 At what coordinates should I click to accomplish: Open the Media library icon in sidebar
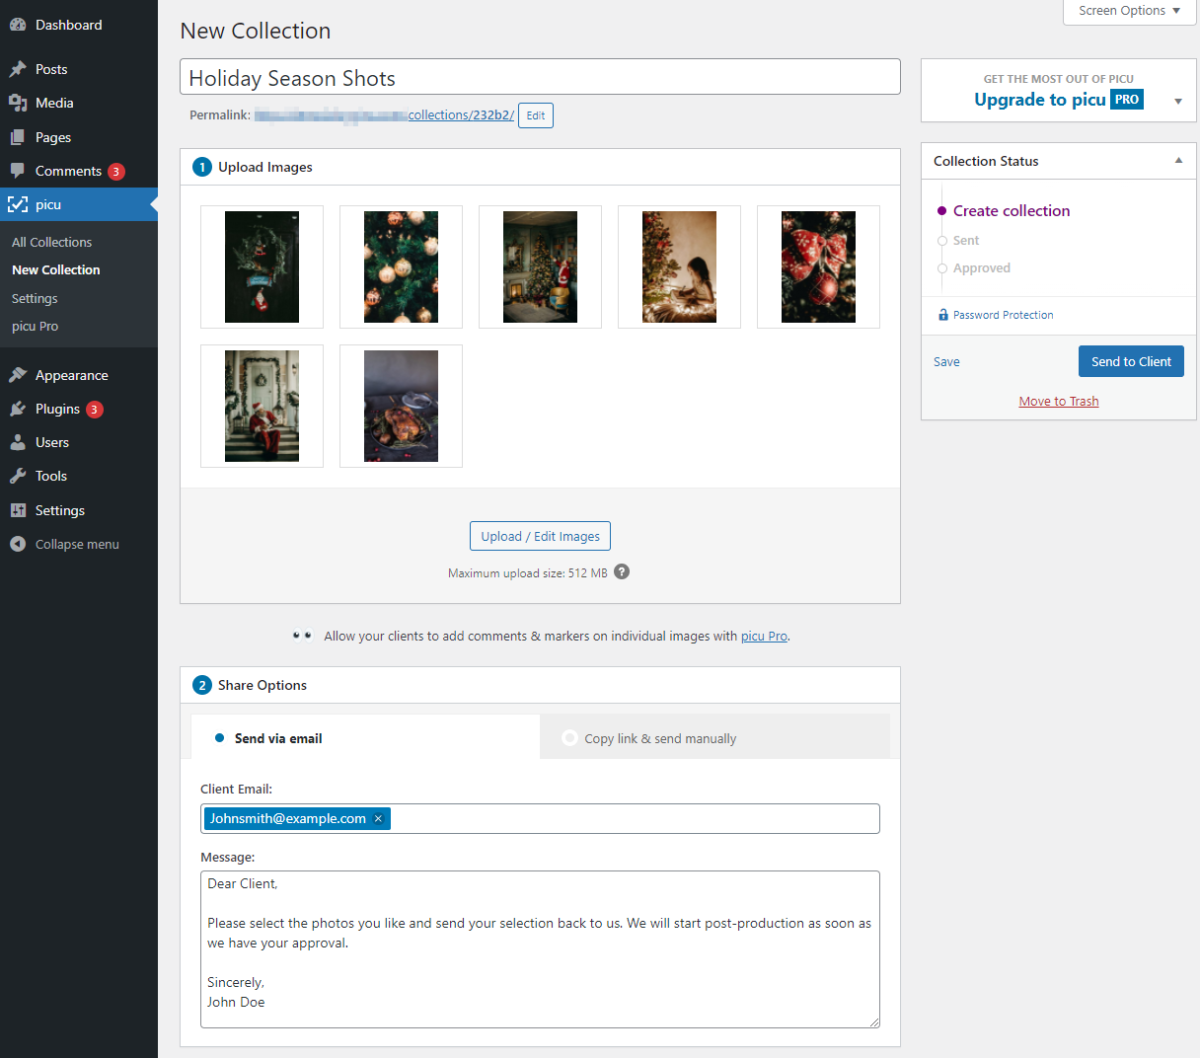pyautogui.click(x=18, y=103)
